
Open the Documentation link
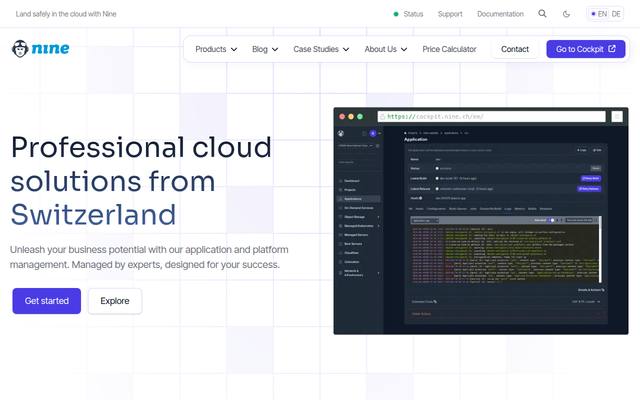(500, 14)
